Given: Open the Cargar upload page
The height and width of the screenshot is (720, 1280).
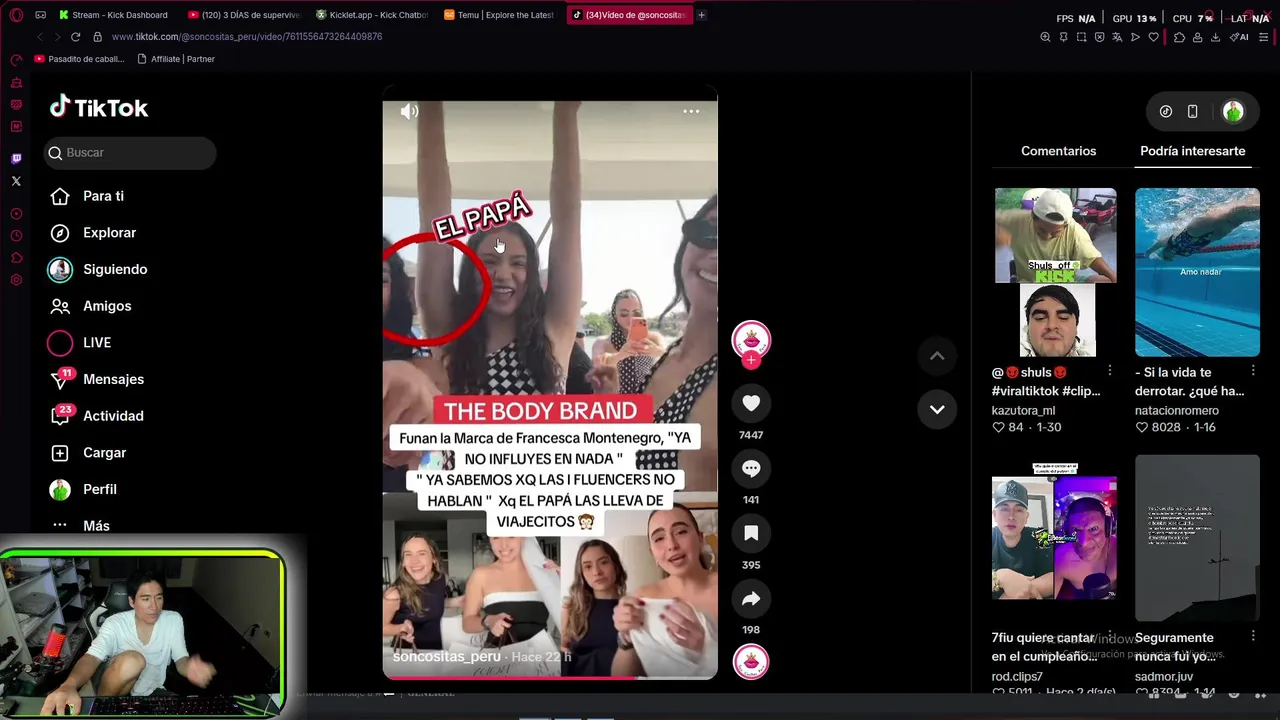Looking at the screenshot, I should click(x=104, y=453).
